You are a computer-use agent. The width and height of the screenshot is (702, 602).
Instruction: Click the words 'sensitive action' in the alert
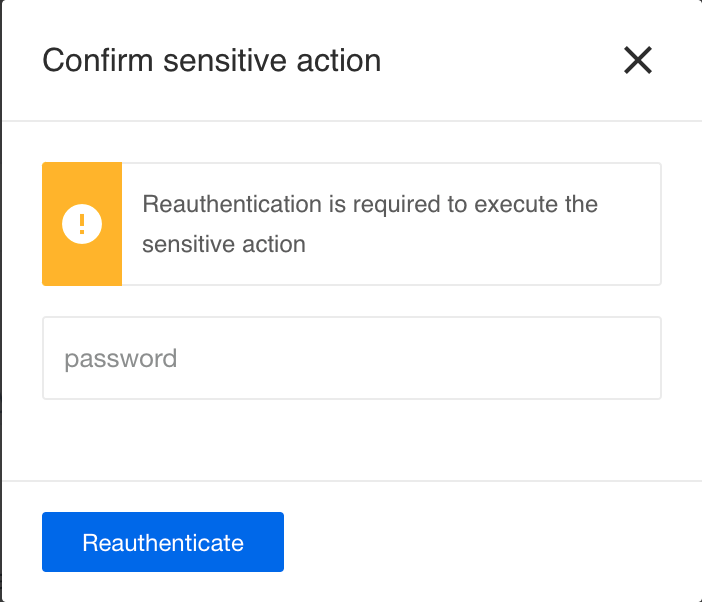pos(224,244)
